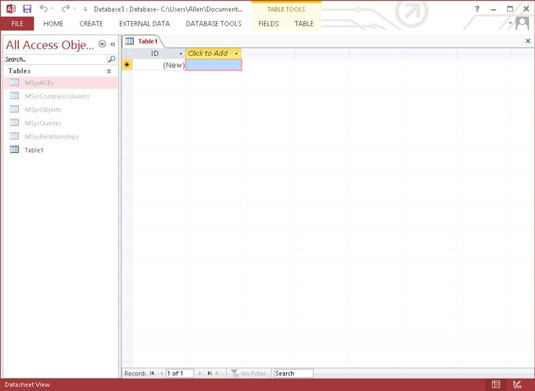Open the account dropdown arrow beside user picture
535x391 pixels.
510,24
